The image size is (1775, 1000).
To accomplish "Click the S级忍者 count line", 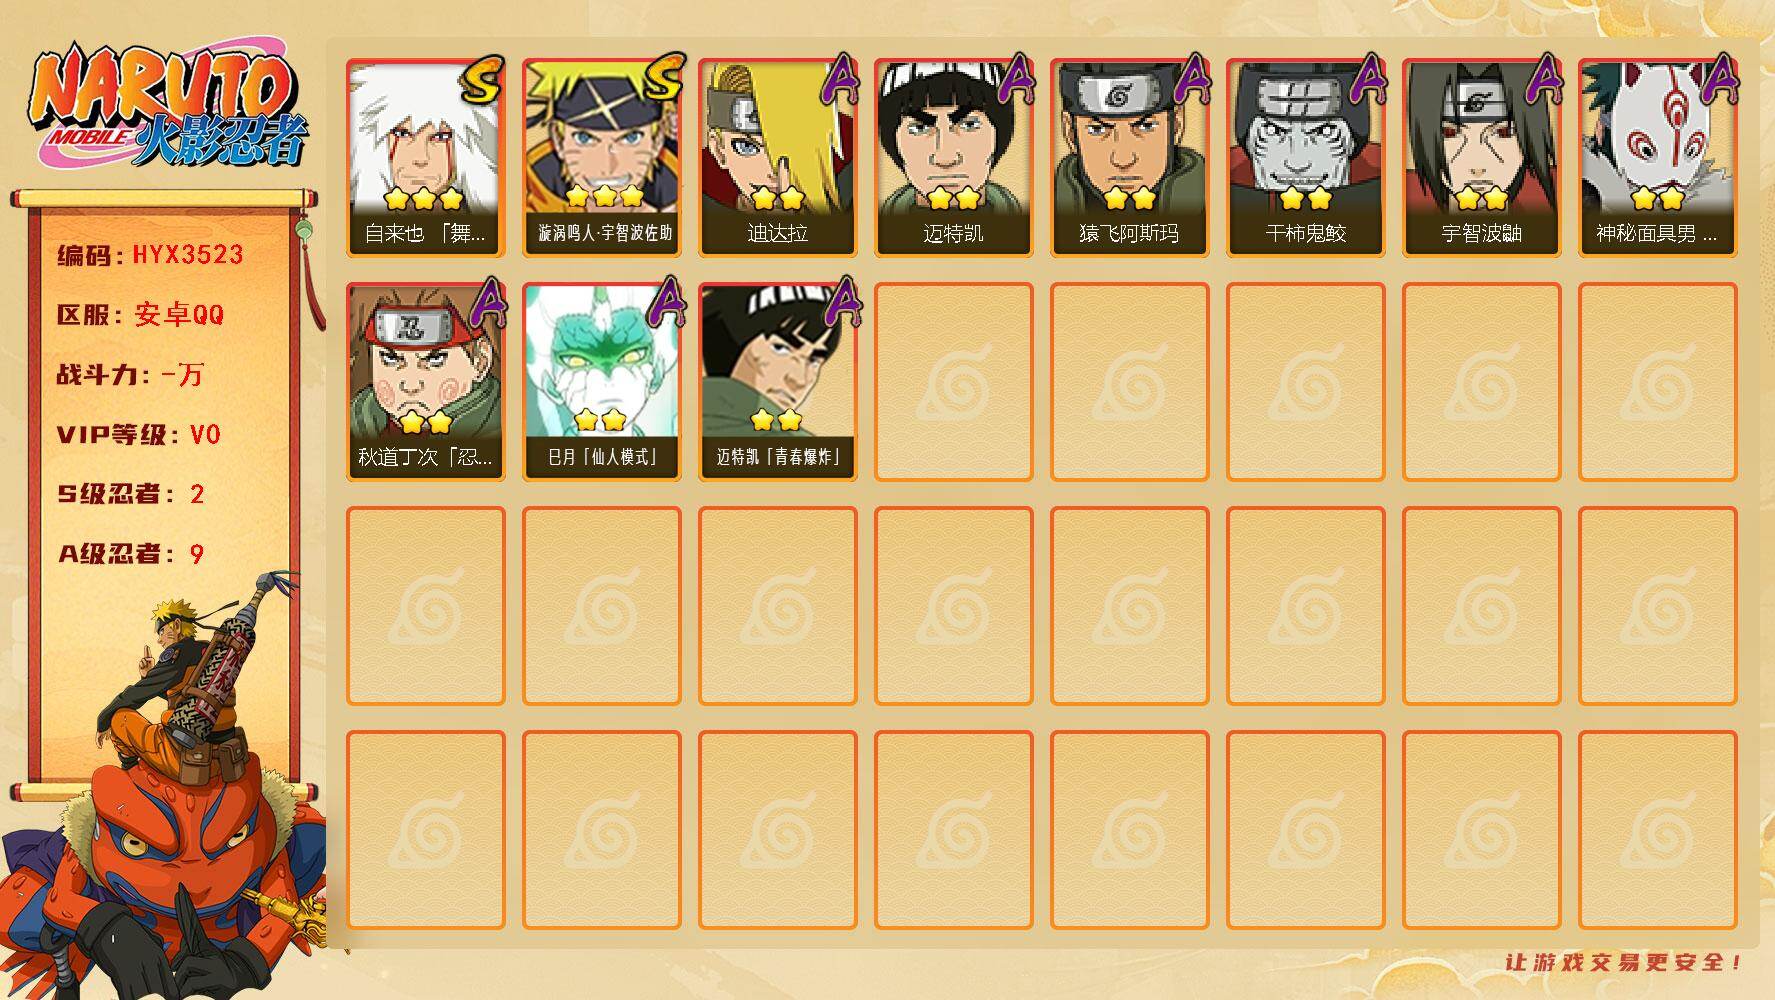I will (131, 494).
